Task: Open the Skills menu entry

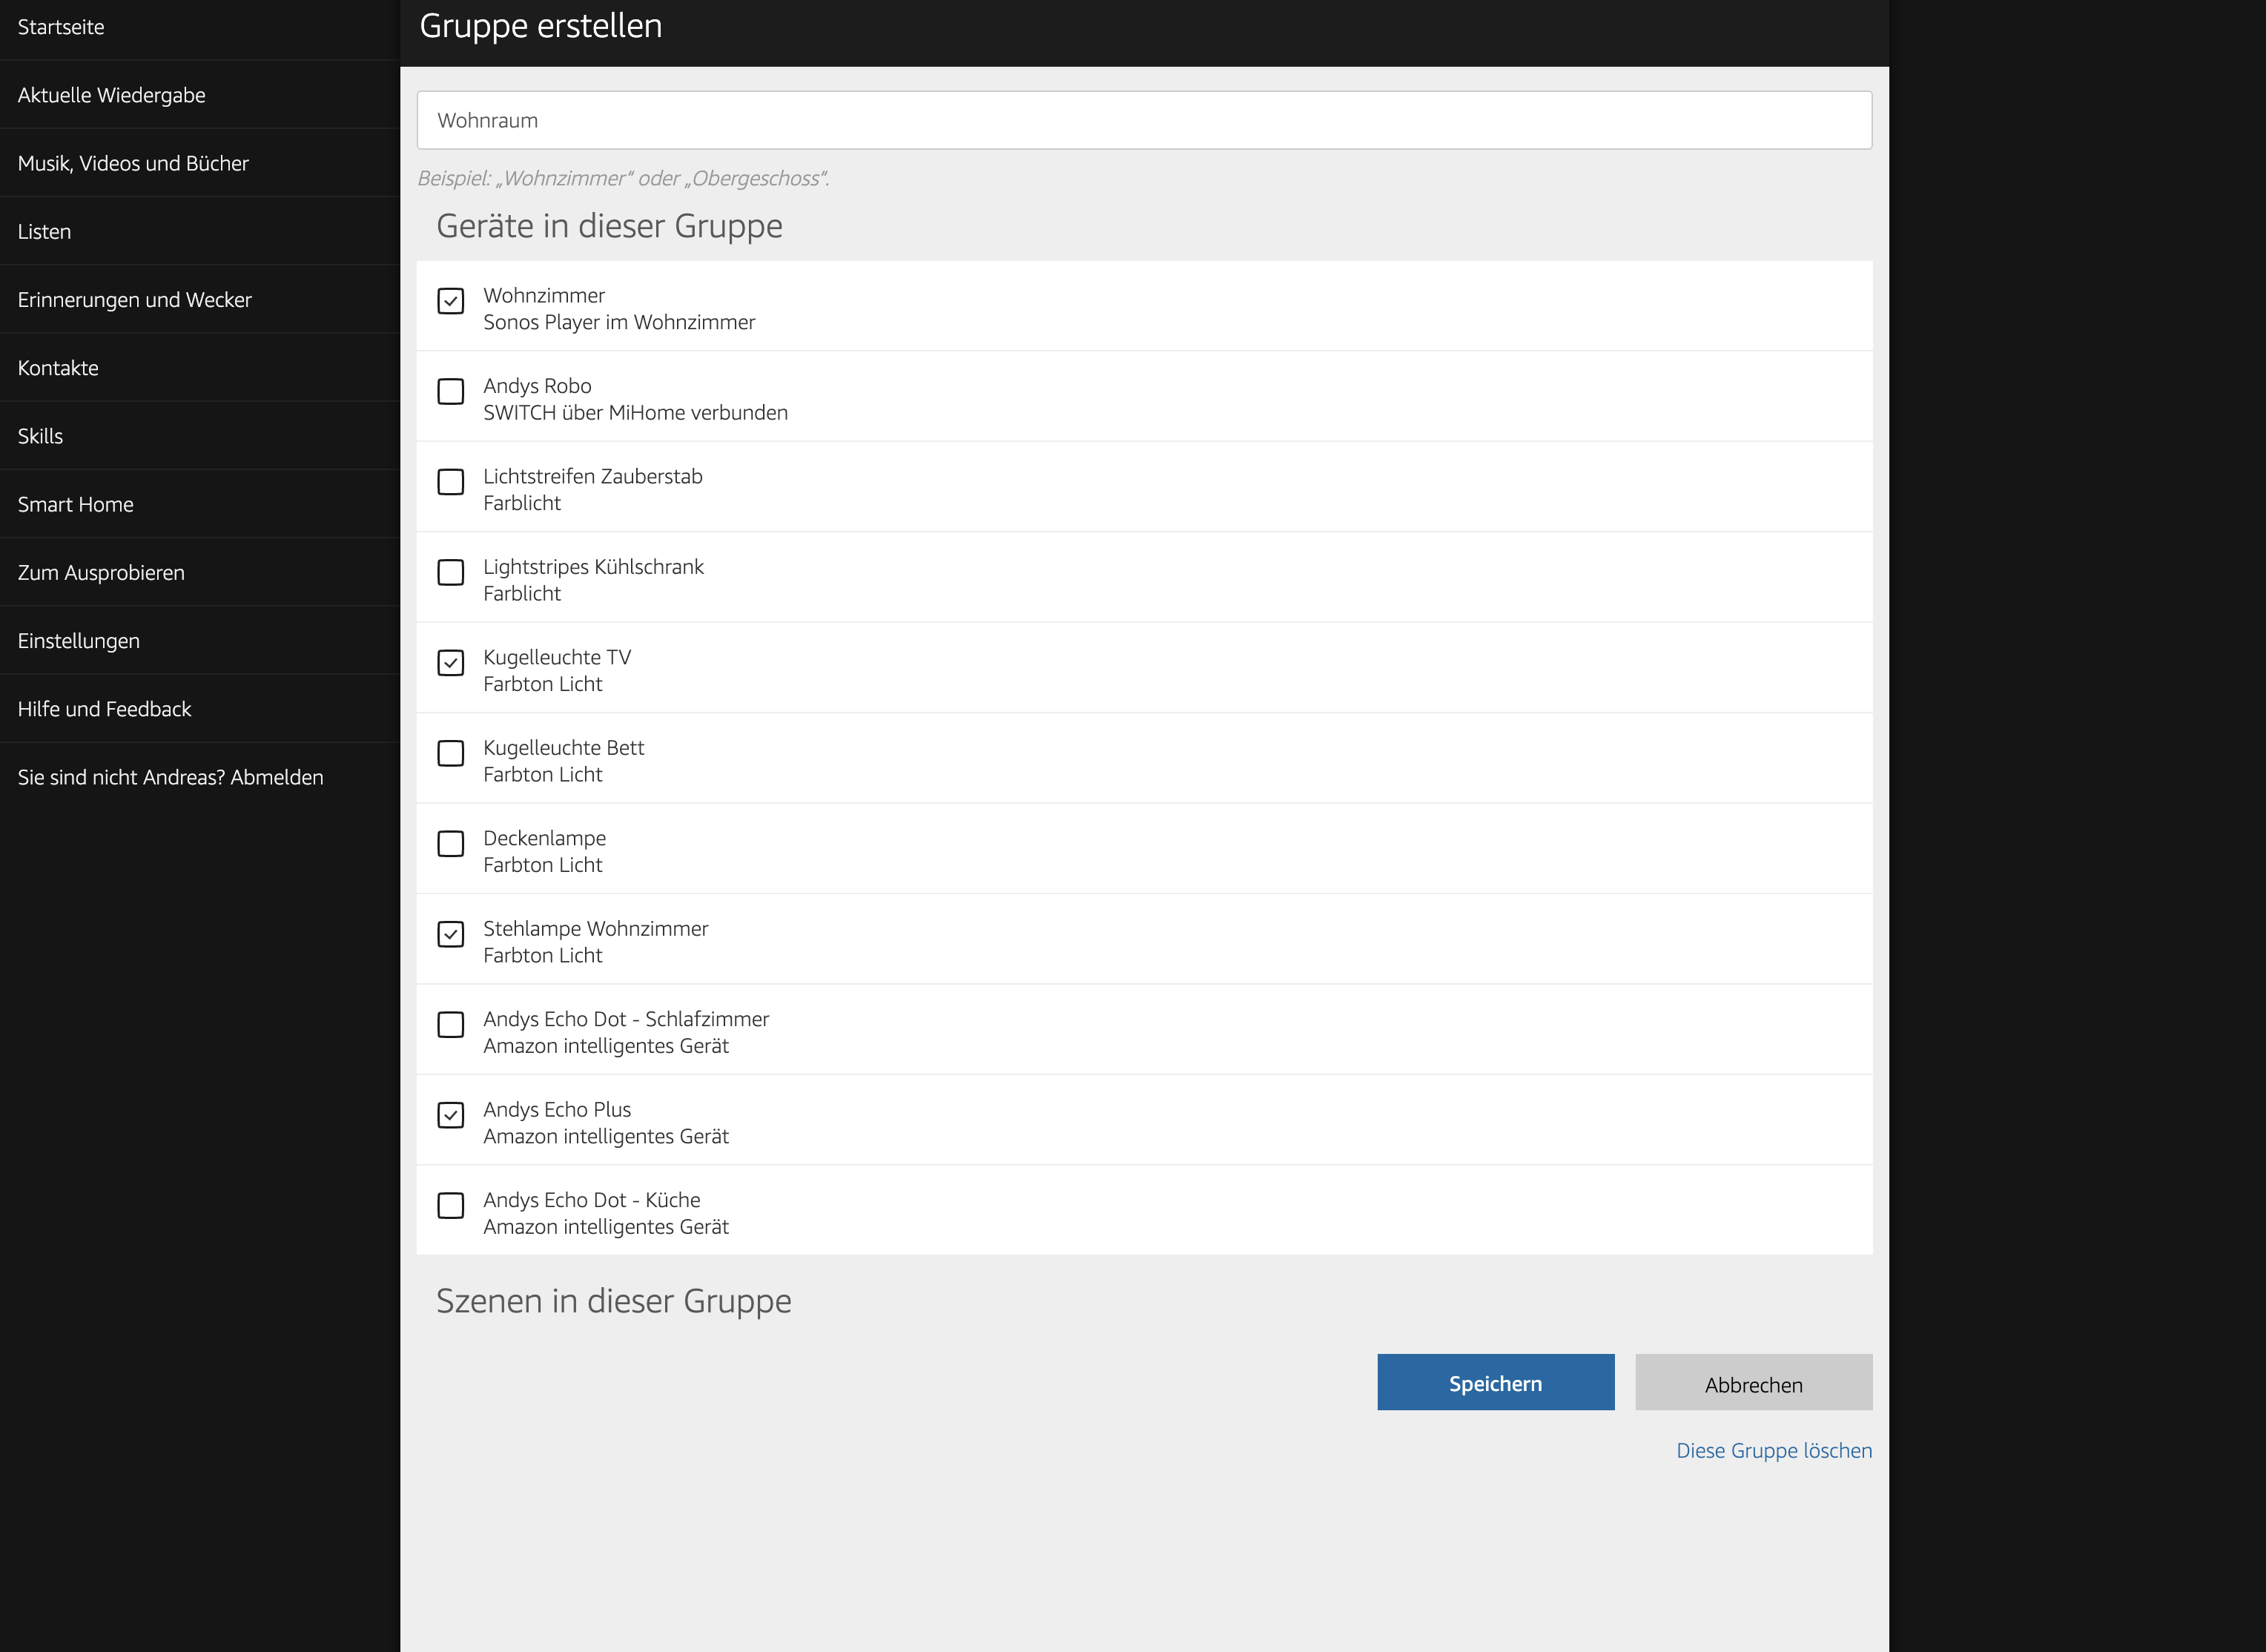Action: pos(41,436)
